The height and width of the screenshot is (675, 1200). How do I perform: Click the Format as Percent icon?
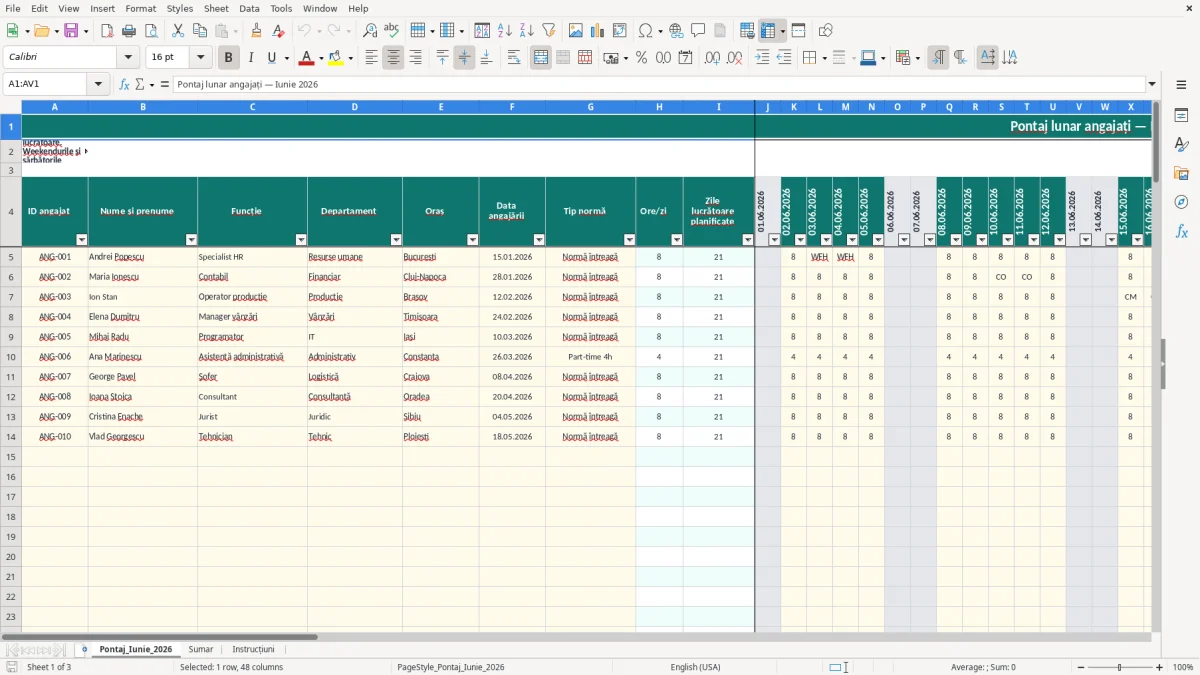click(641, 58)
